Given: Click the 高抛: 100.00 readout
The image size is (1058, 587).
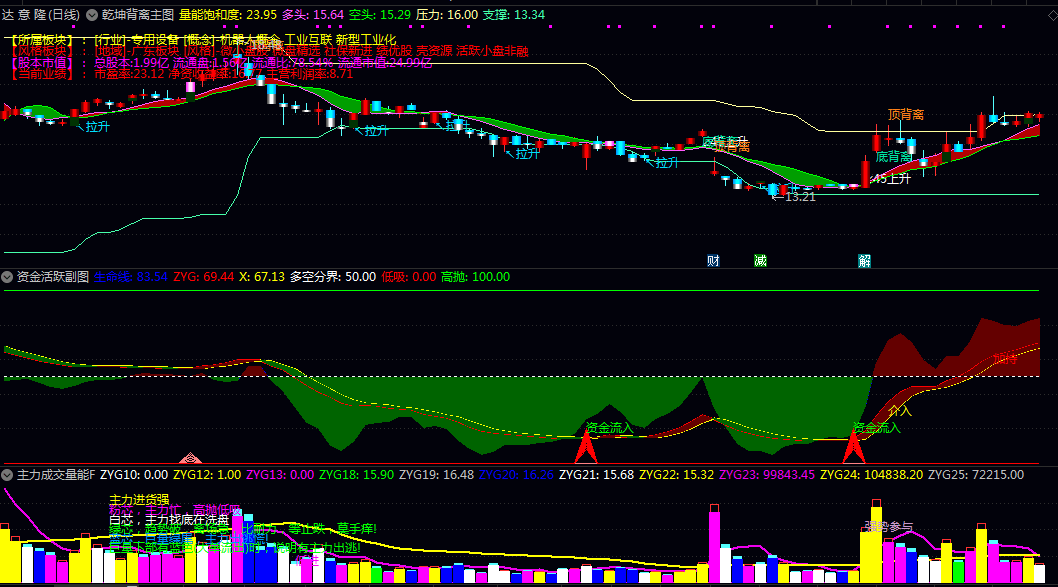Looking at the screenshot, I should click(475, 277).
